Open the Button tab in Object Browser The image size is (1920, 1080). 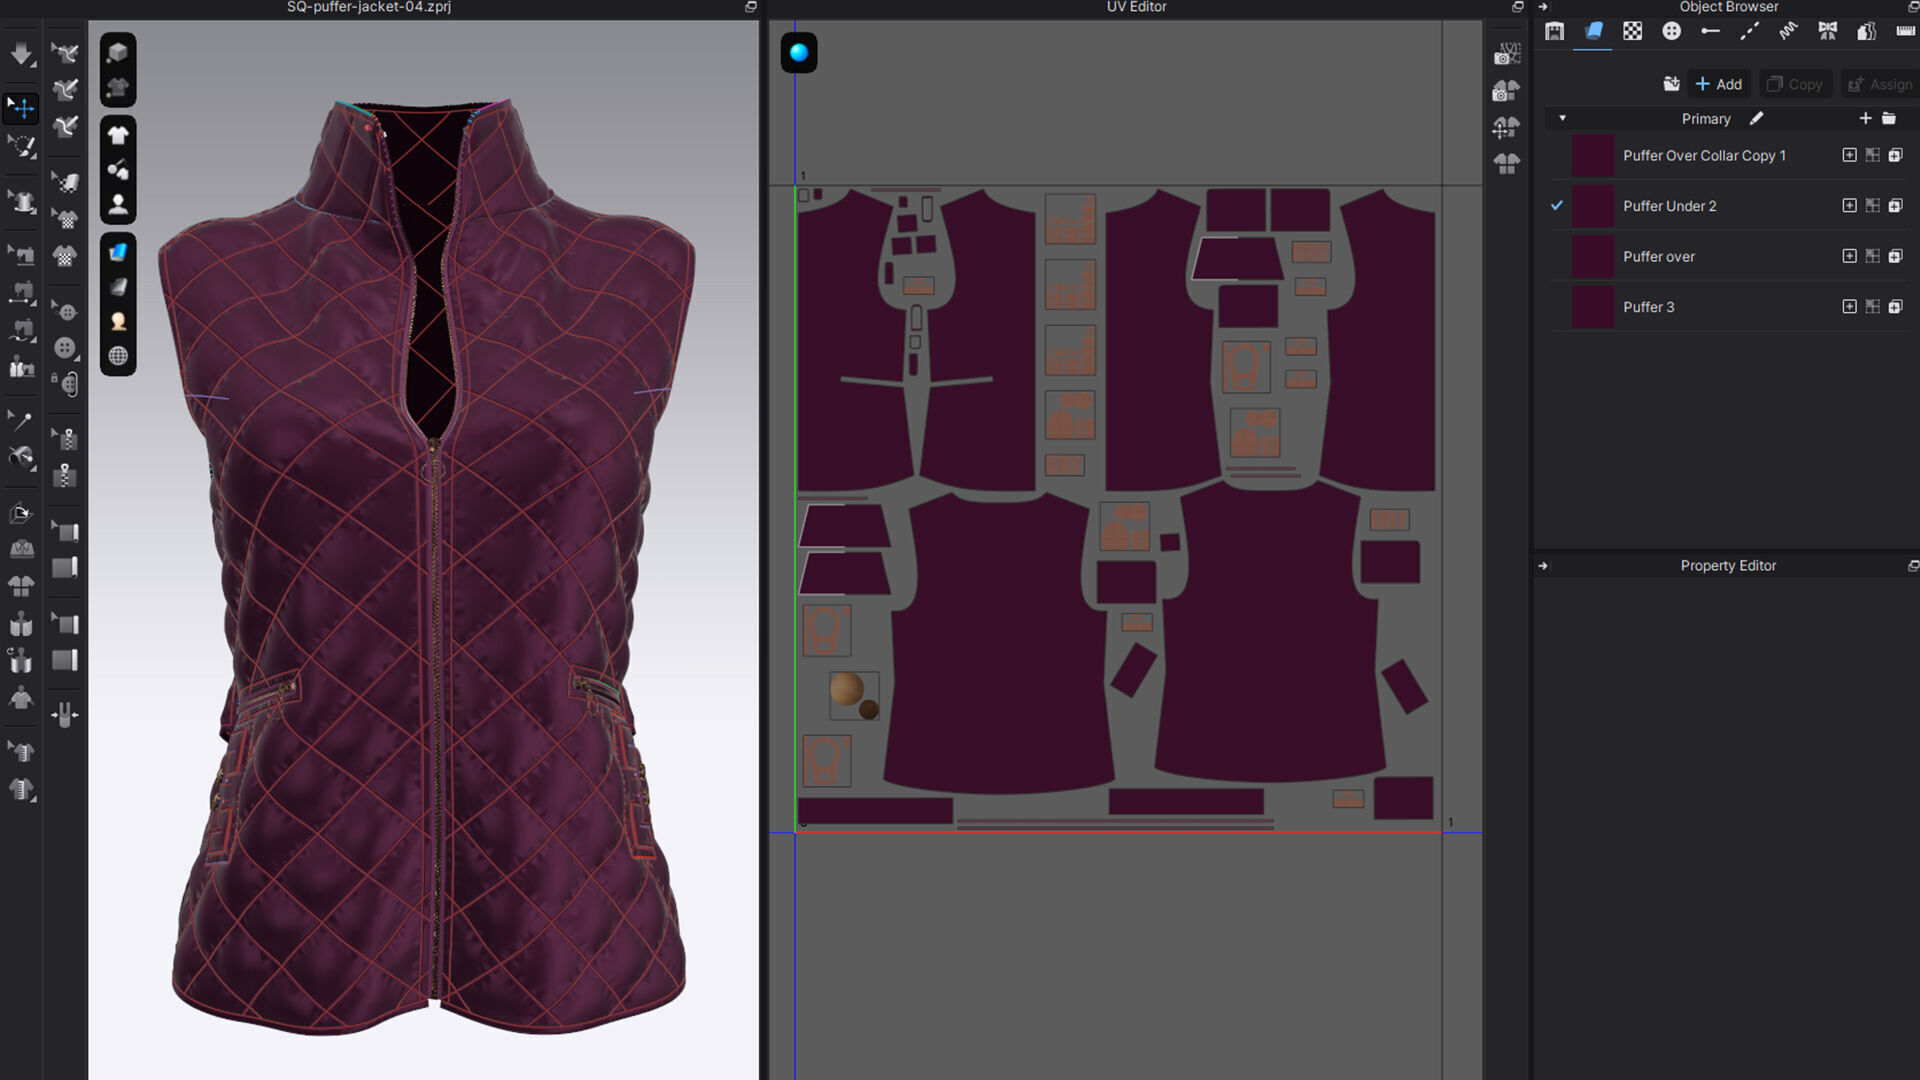(1671, 31)
